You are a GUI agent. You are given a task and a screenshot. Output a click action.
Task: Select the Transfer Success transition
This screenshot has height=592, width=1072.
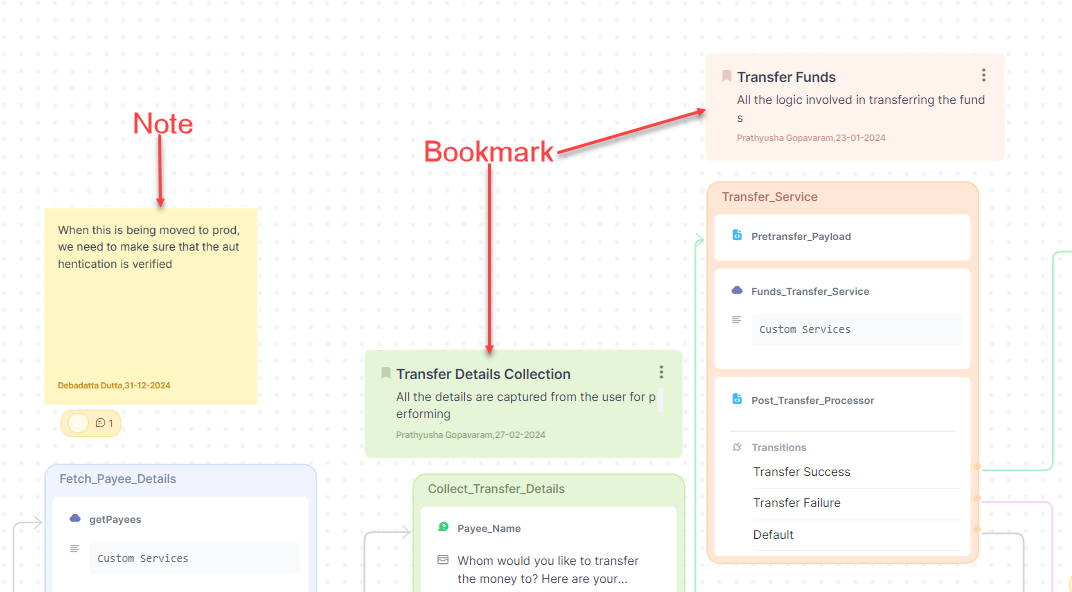801,472
